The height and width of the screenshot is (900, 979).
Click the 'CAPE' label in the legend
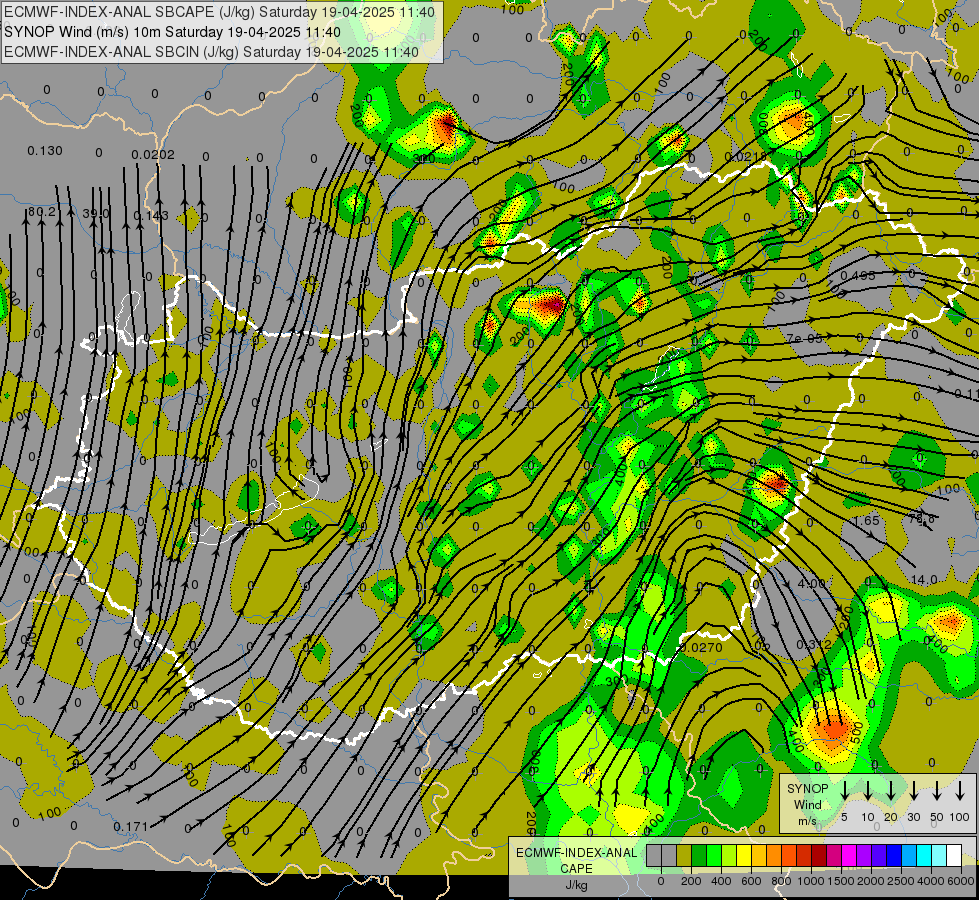coord(576,869)
